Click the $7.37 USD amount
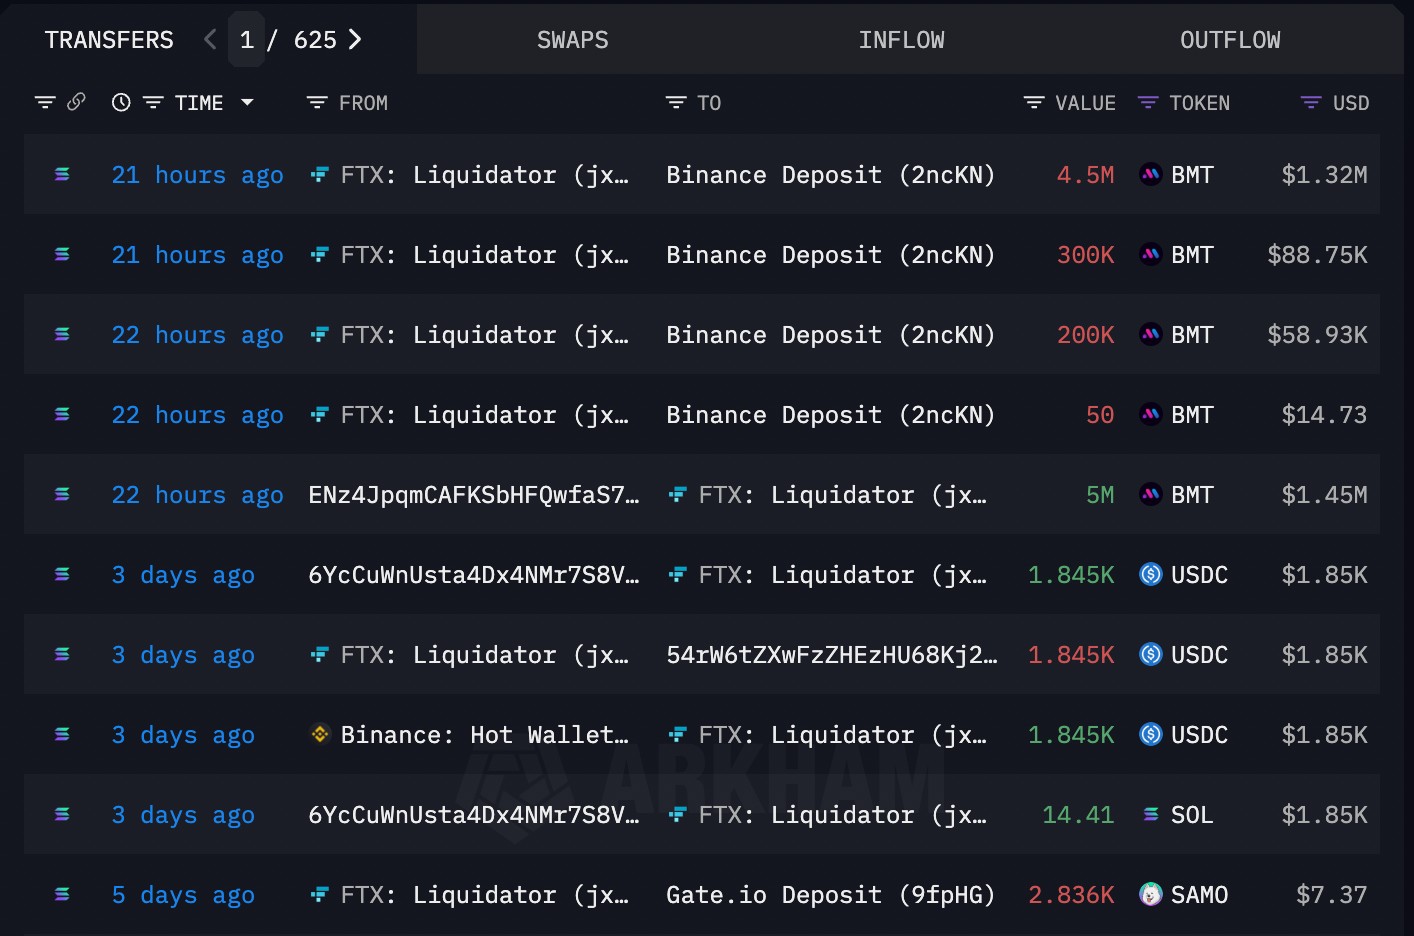The image size is (1414, 936). coord(1331,895)
